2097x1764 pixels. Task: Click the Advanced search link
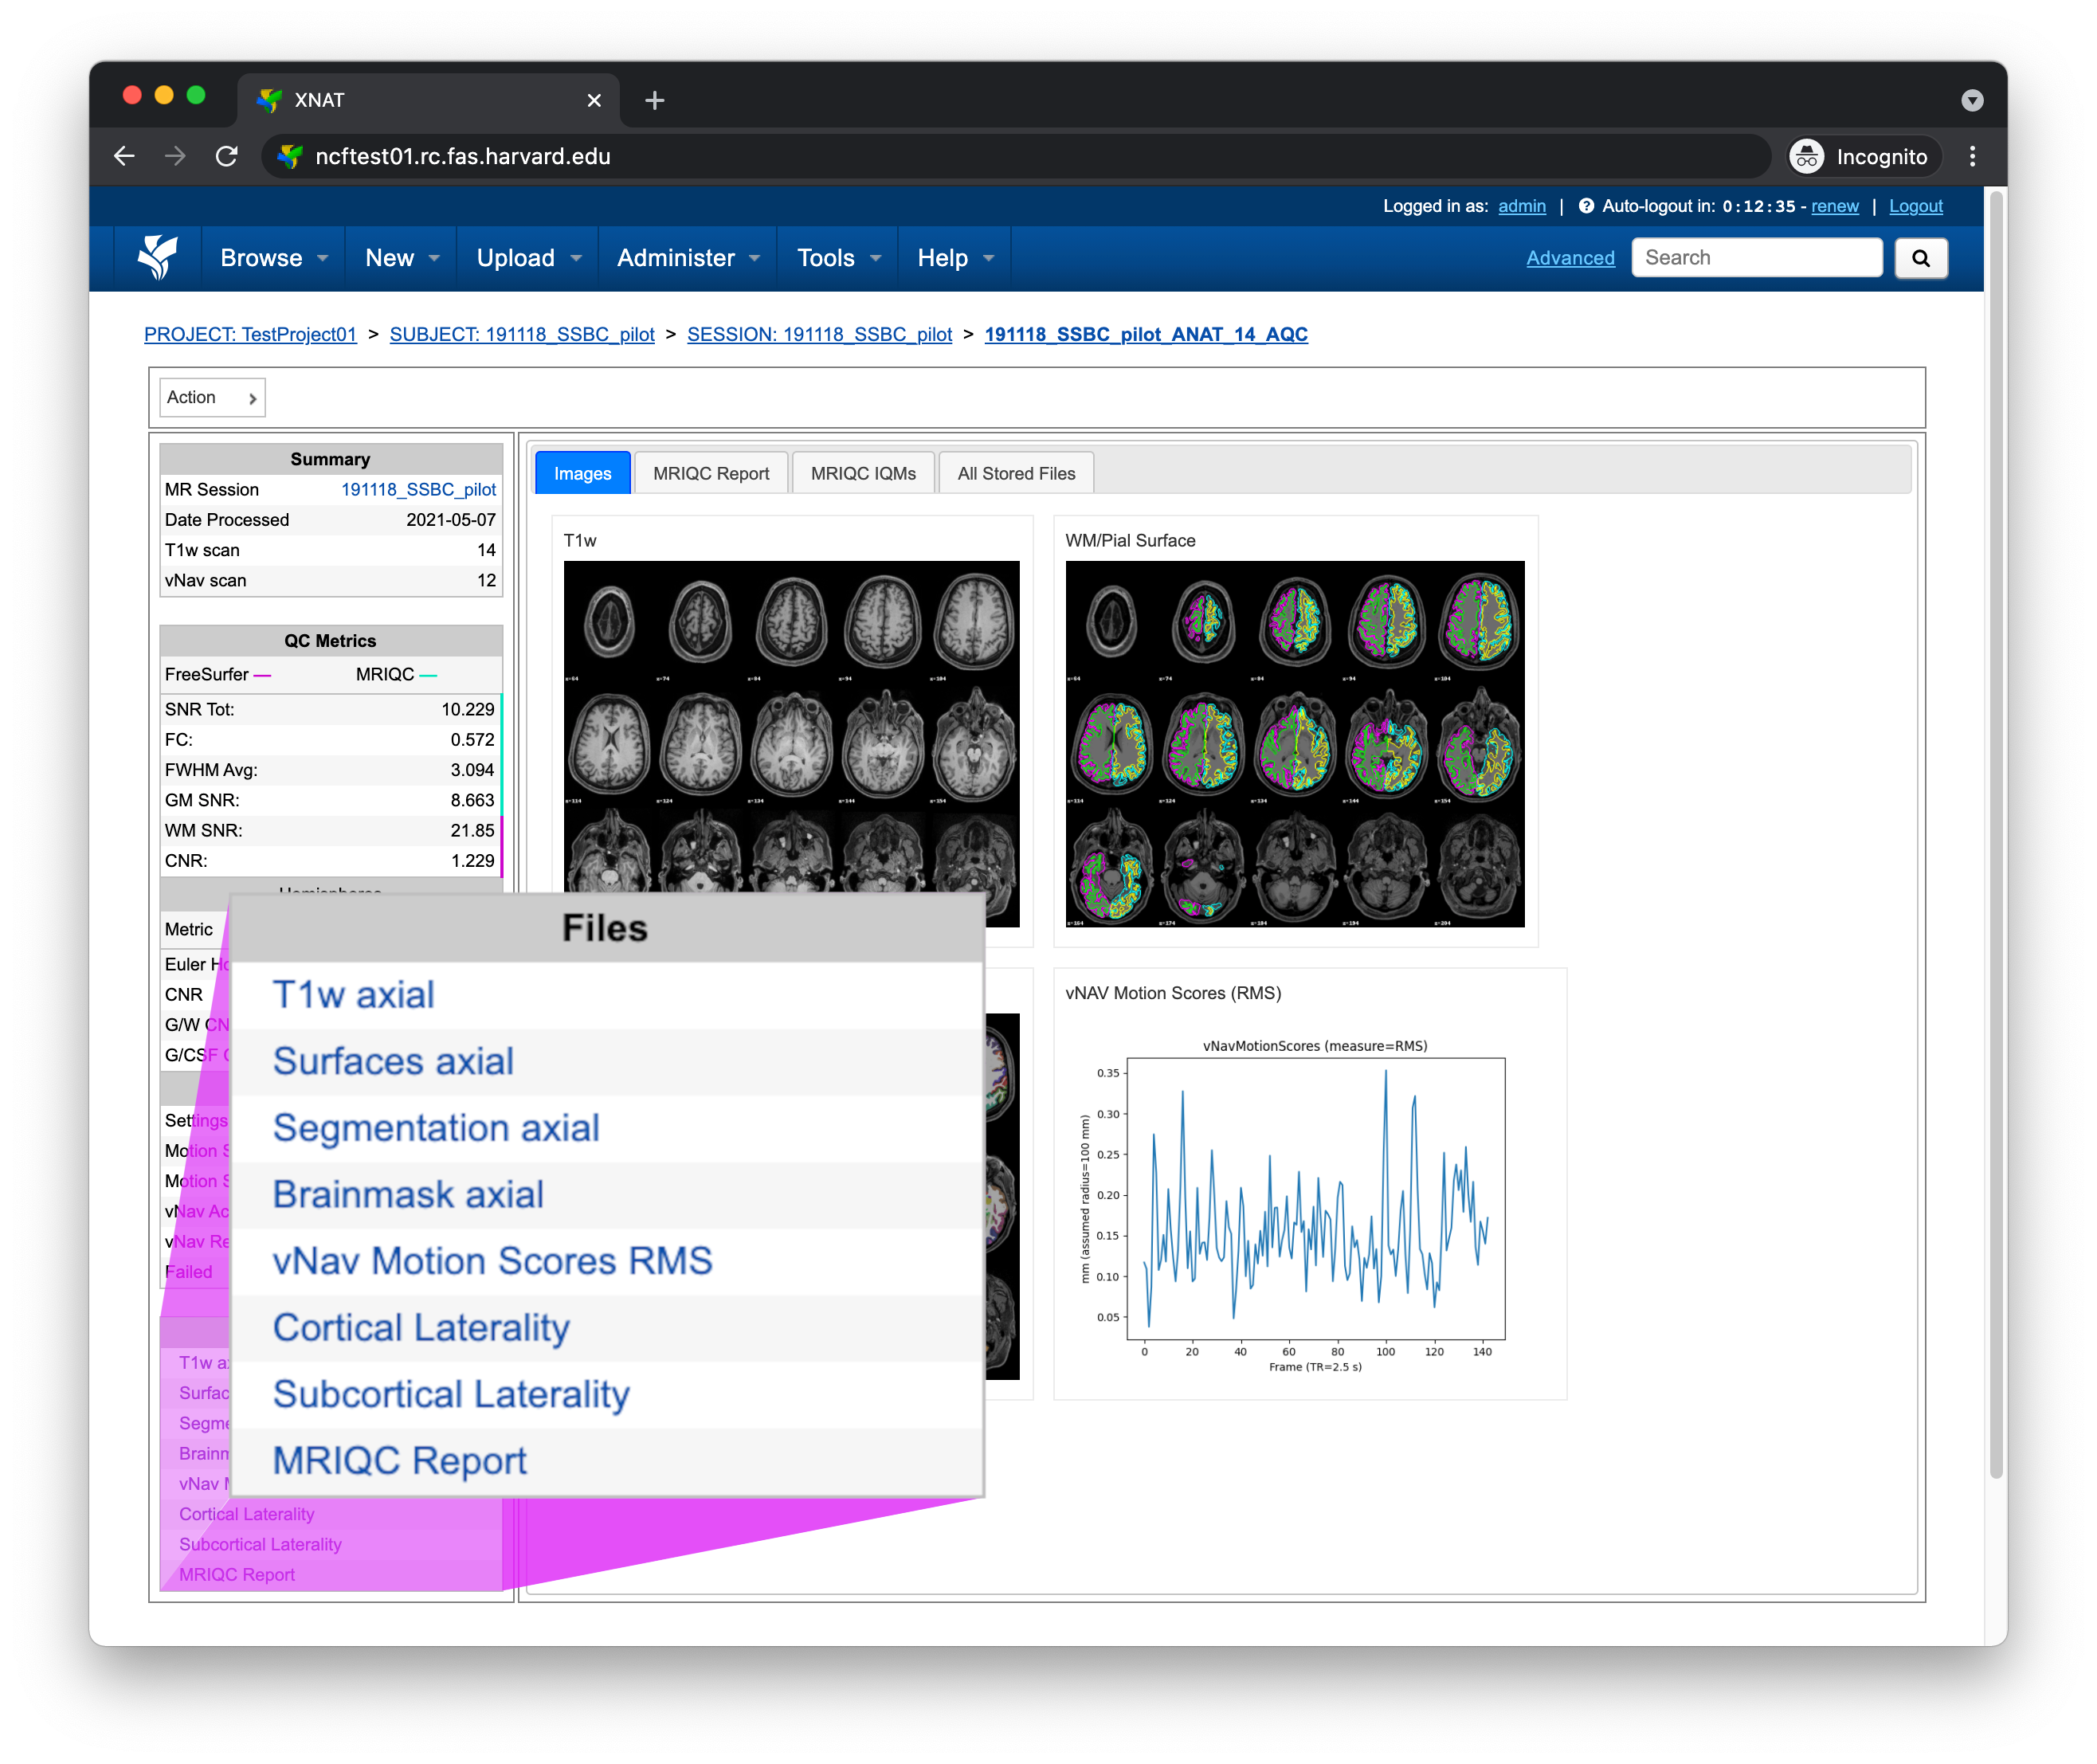tap(1570, 258)
